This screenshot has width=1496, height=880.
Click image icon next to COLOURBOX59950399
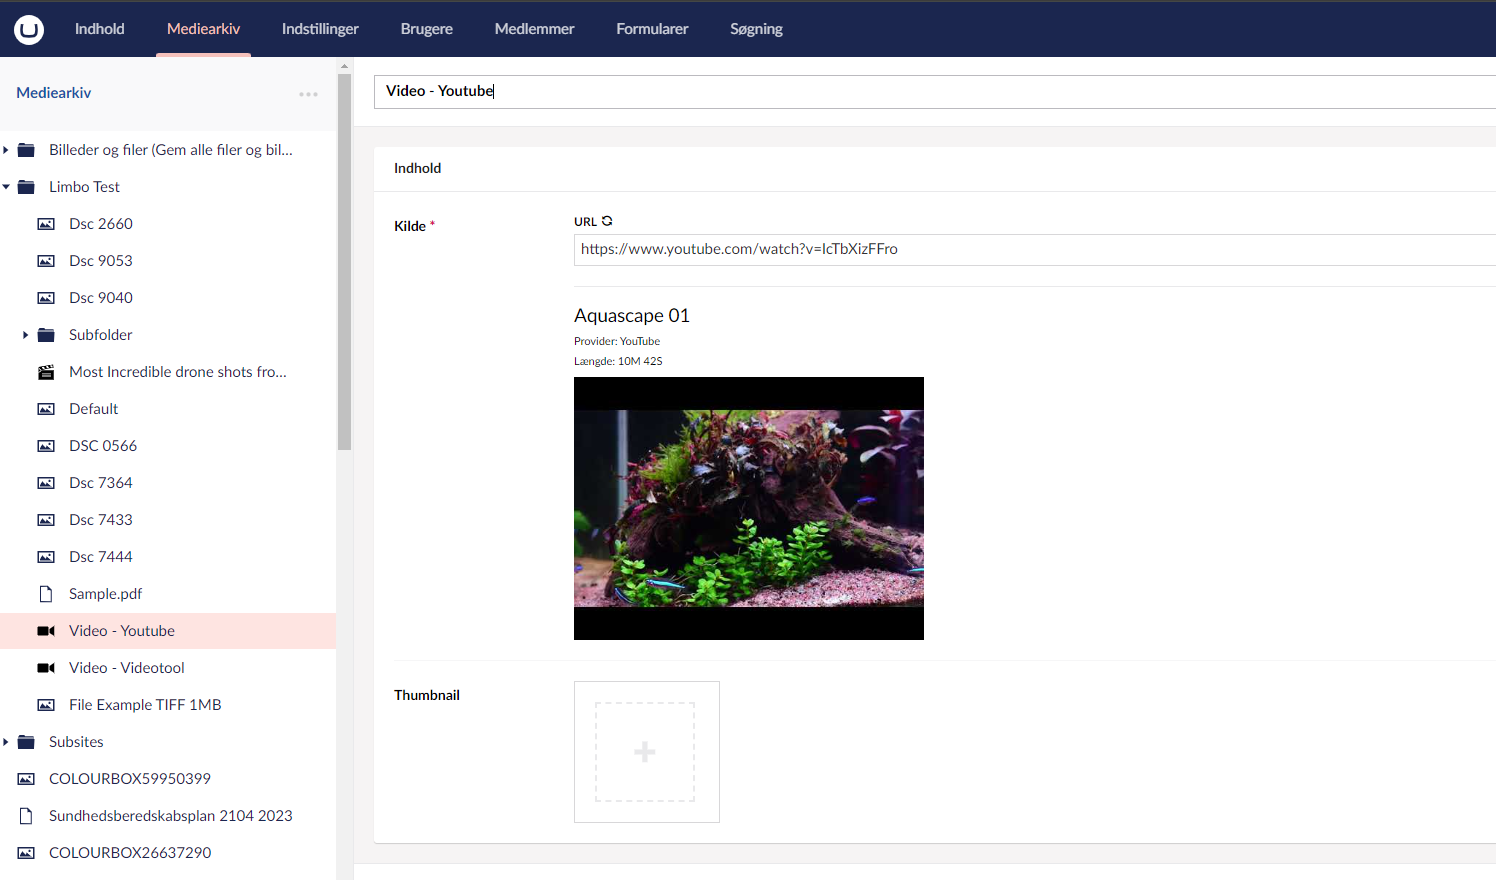pos(27,779)
